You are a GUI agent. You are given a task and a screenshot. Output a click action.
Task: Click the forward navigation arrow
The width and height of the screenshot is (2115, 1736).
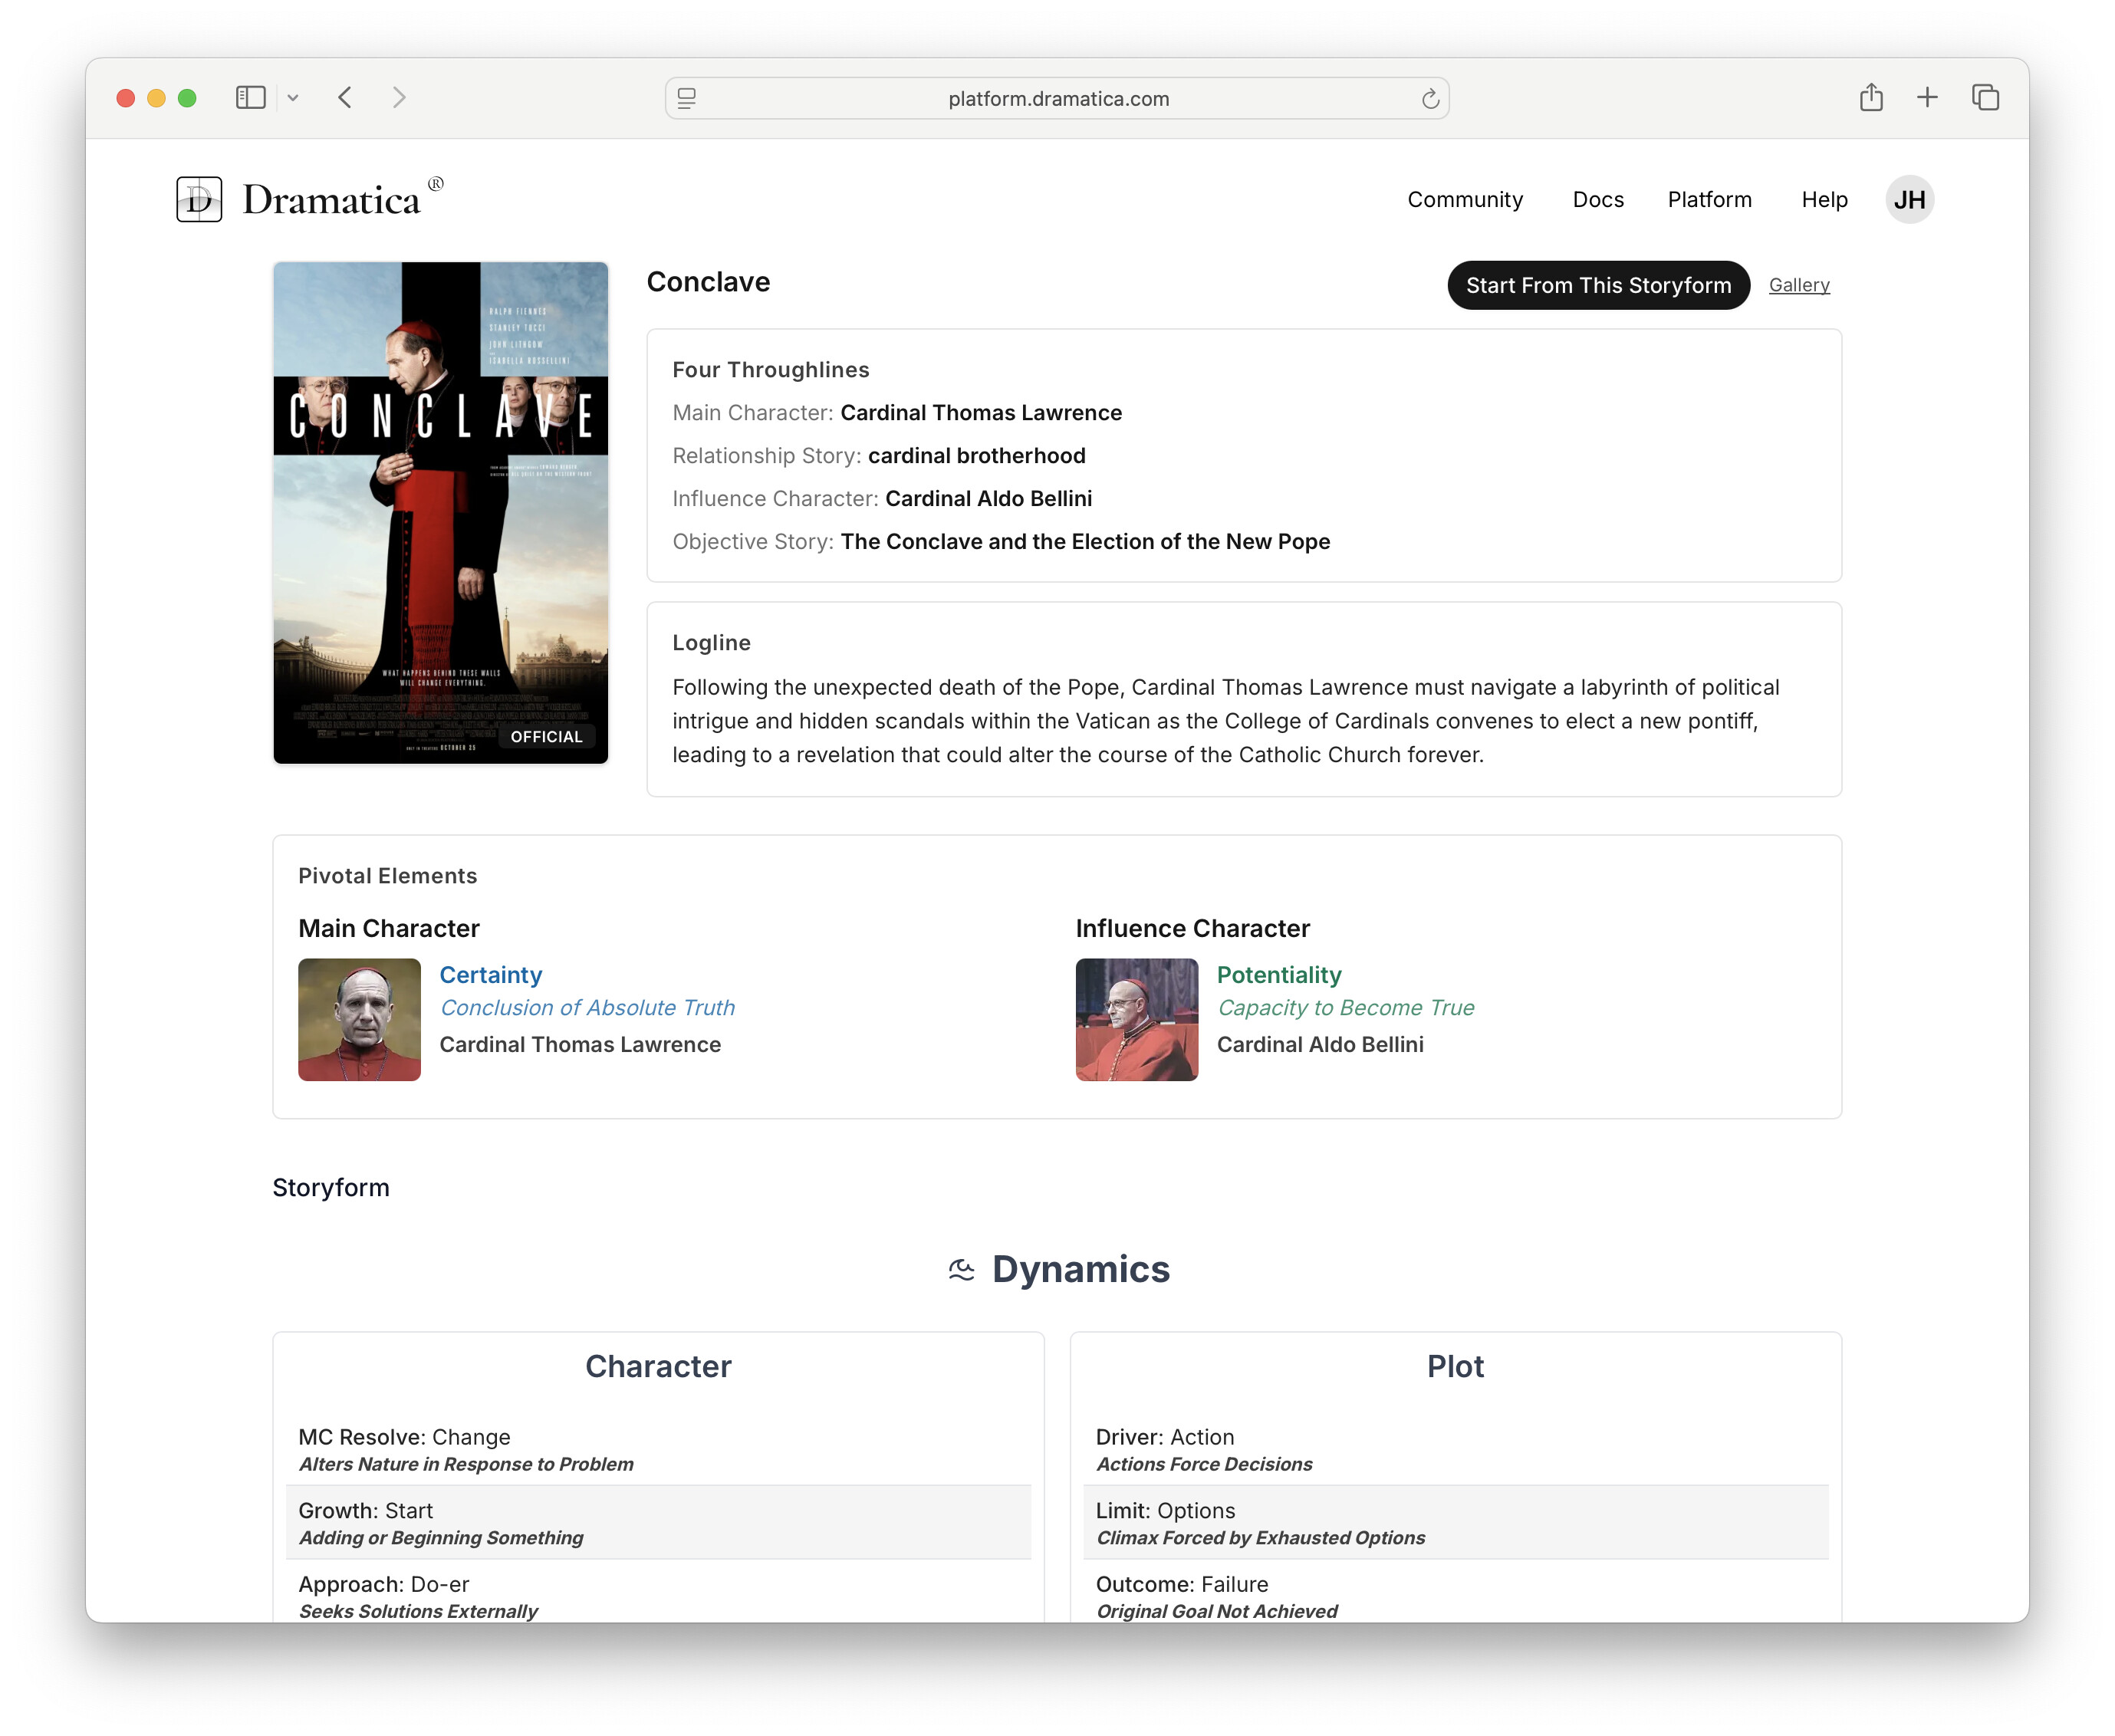[x=399, y=97]
